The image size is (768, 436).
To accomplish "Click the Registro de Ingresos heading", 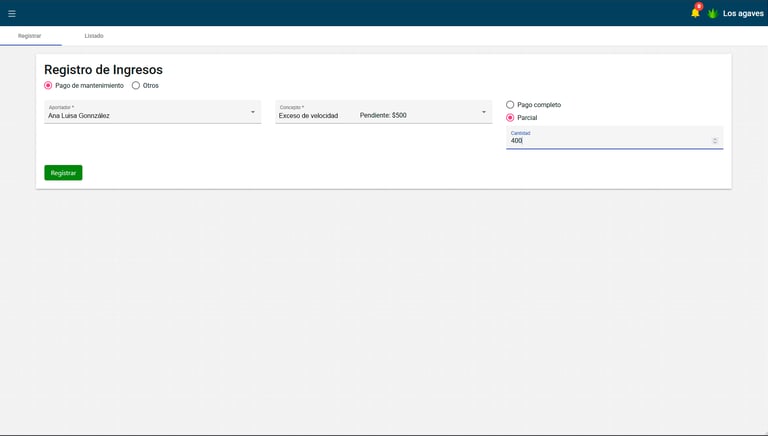I will 103,70.
